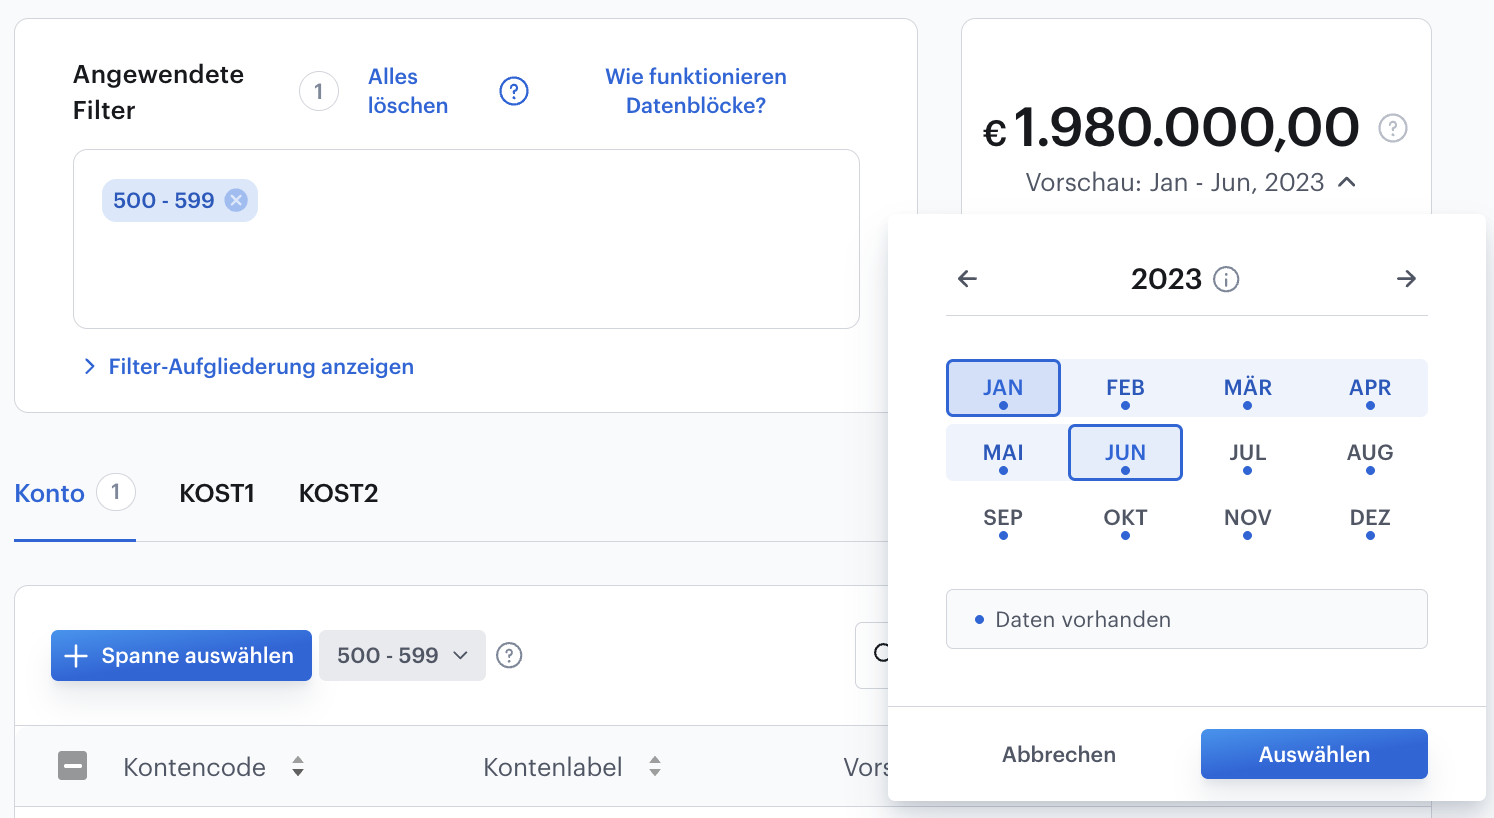Click help icon next to range dropdown
Image resolution: width=1494 pixels, height=818 pixels.
tap(510, 655)
